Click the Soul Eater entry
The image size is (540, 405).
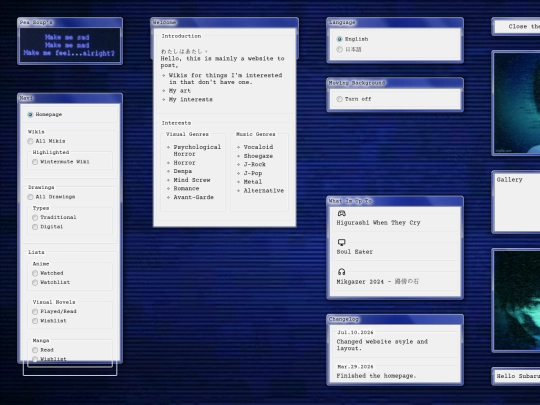355,252
